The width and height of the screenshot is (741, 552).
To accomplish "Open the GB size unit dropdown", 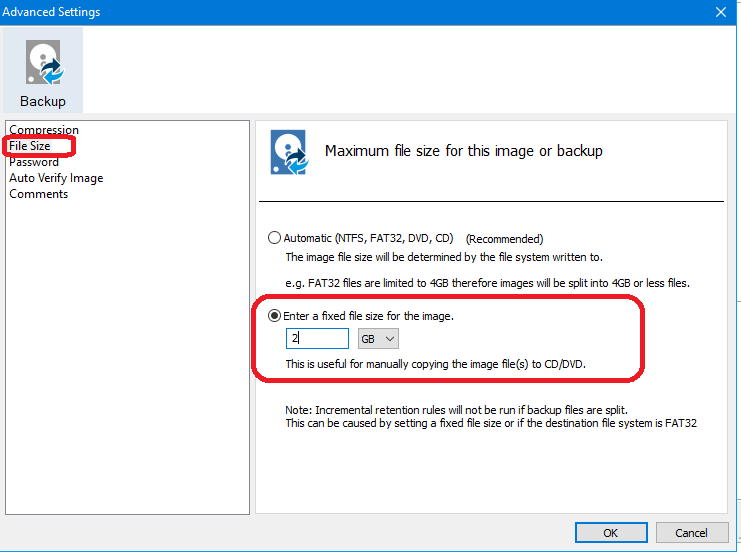I will click(x=378, y=338).
